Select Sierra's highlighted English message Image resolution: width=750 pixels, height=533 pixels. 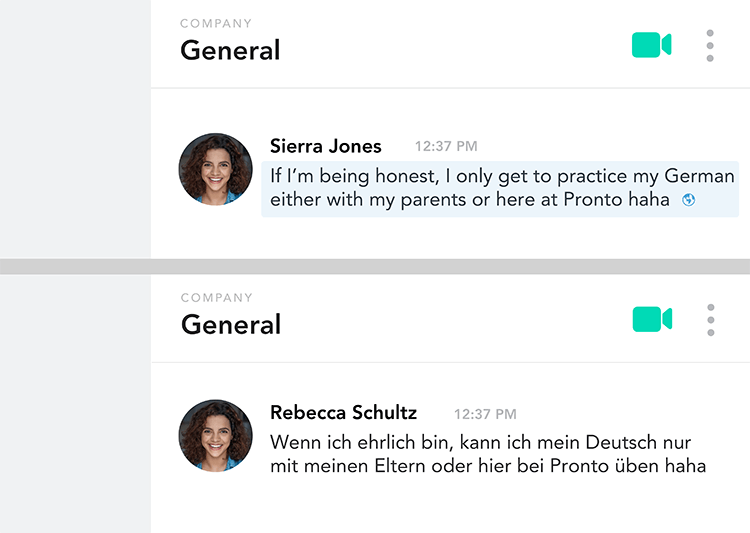tap(500, 189)
